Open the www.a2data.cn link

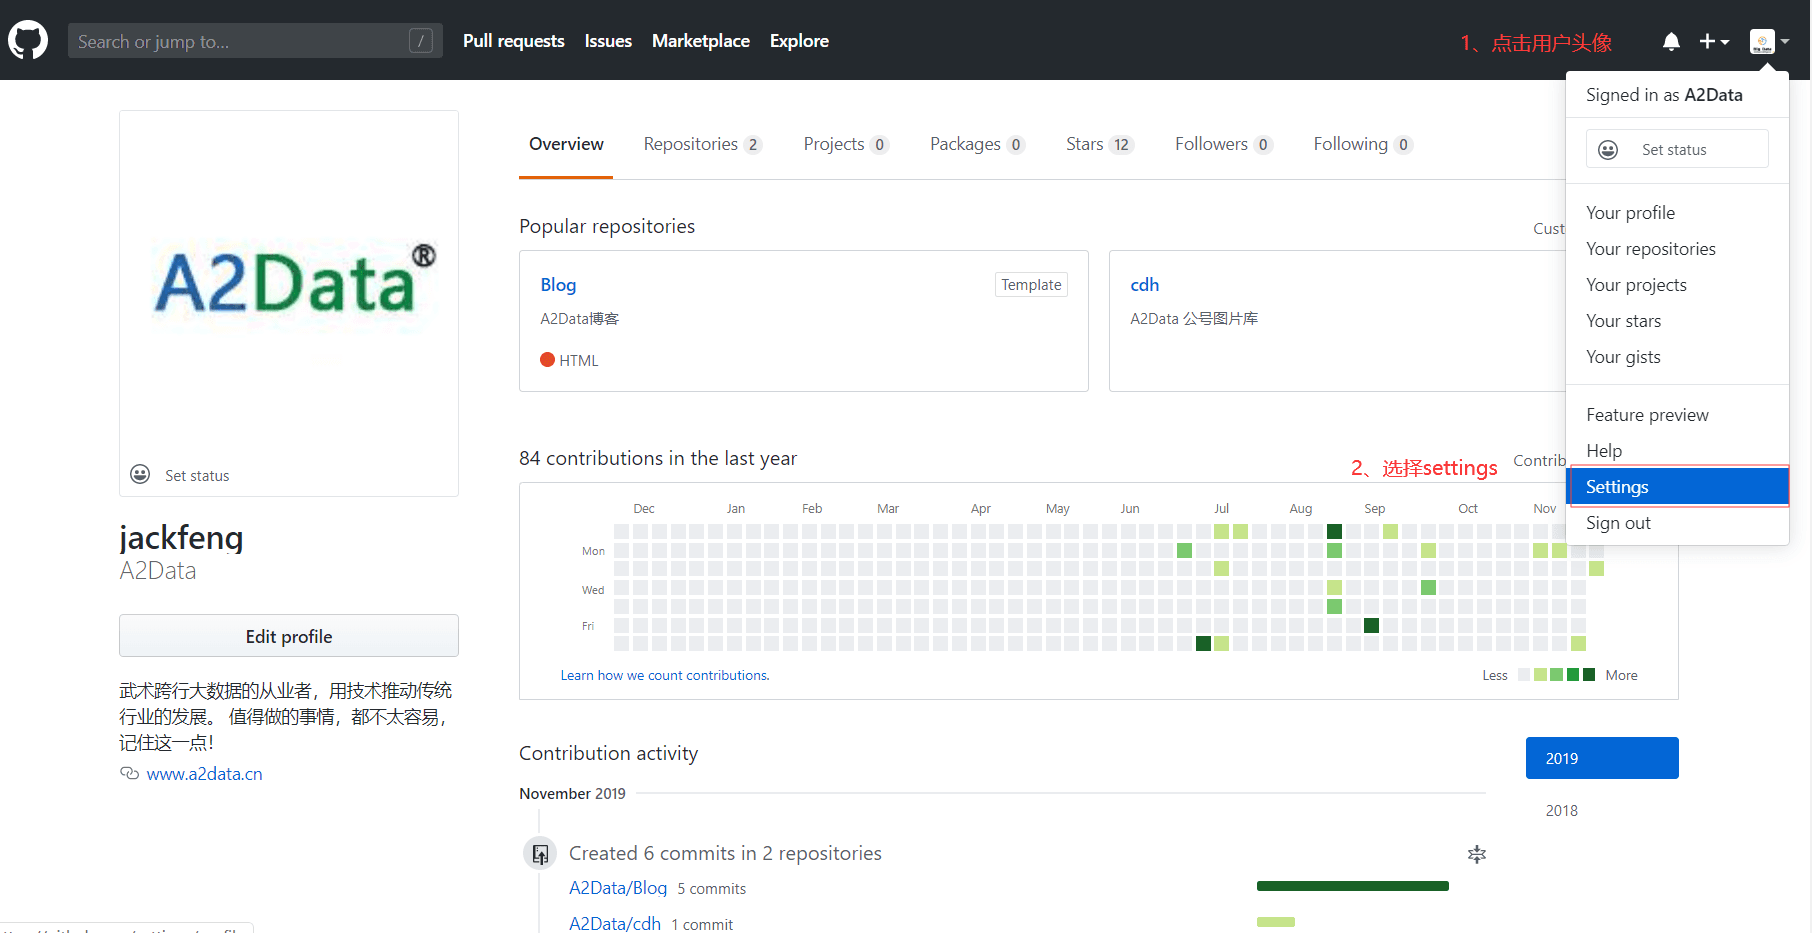204,774
